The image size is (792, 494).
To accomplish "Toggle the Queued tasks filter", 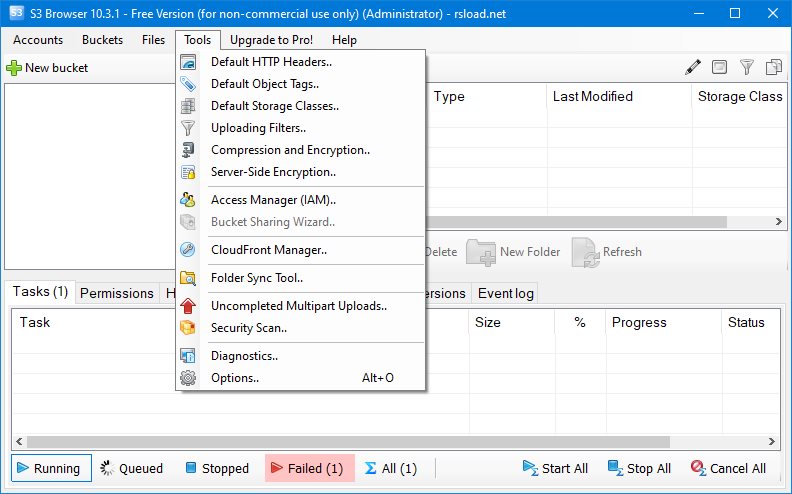I will pyautogui.click(x=130, y=468).
